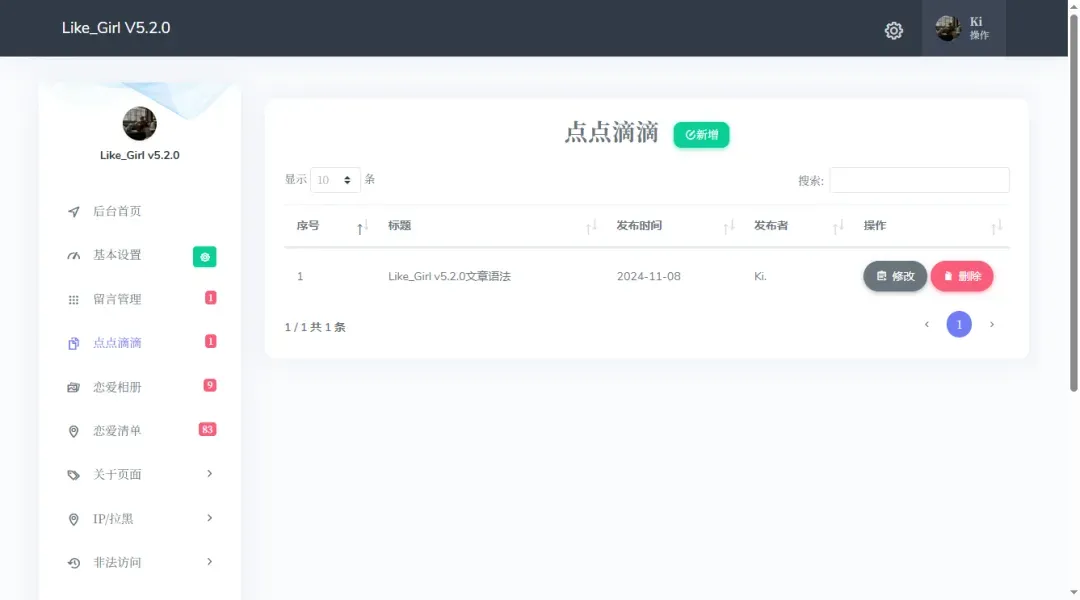Screen dimensions: 1080x600
Task: Sort the table by 发布时间 column
Action: [x=674, y=225]
